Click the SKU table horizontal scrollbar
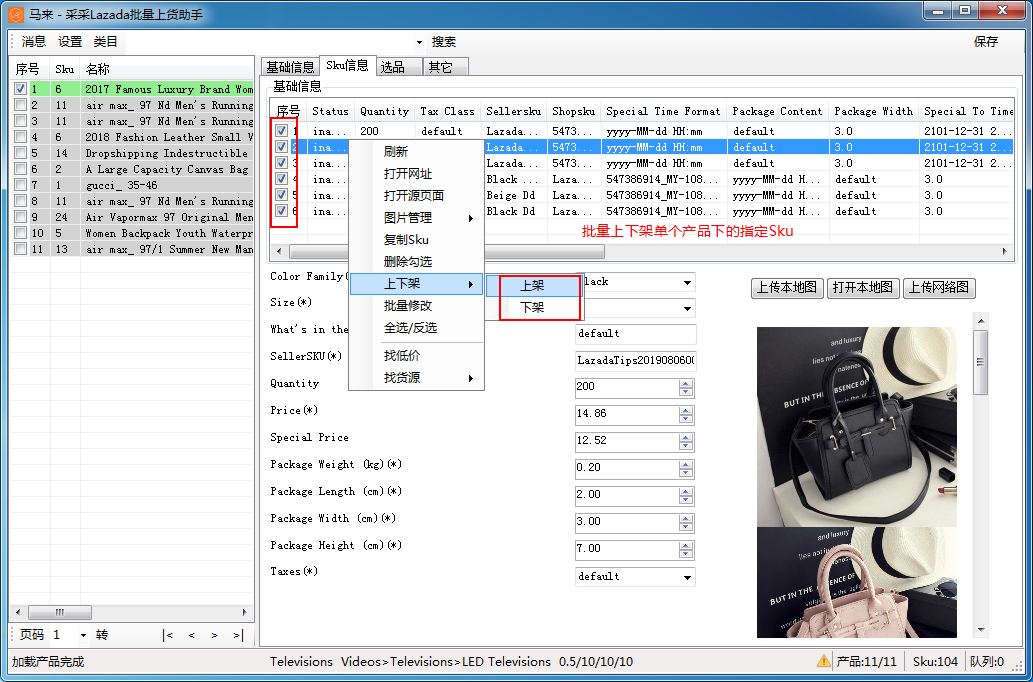Viewport: 1033px width, 682px height. (447, 252)
